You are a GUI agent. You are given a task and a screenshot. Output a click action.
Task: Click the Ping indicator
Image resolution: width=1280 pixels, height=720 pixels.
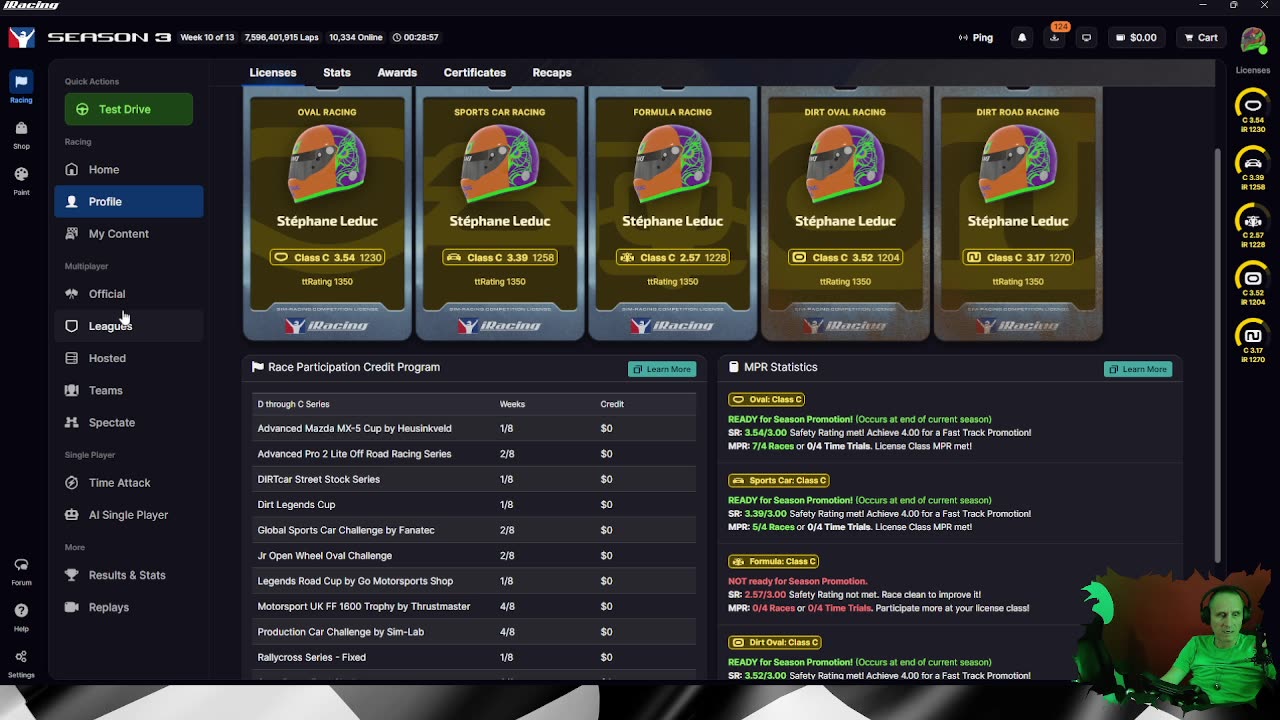(x=975, y=38)
